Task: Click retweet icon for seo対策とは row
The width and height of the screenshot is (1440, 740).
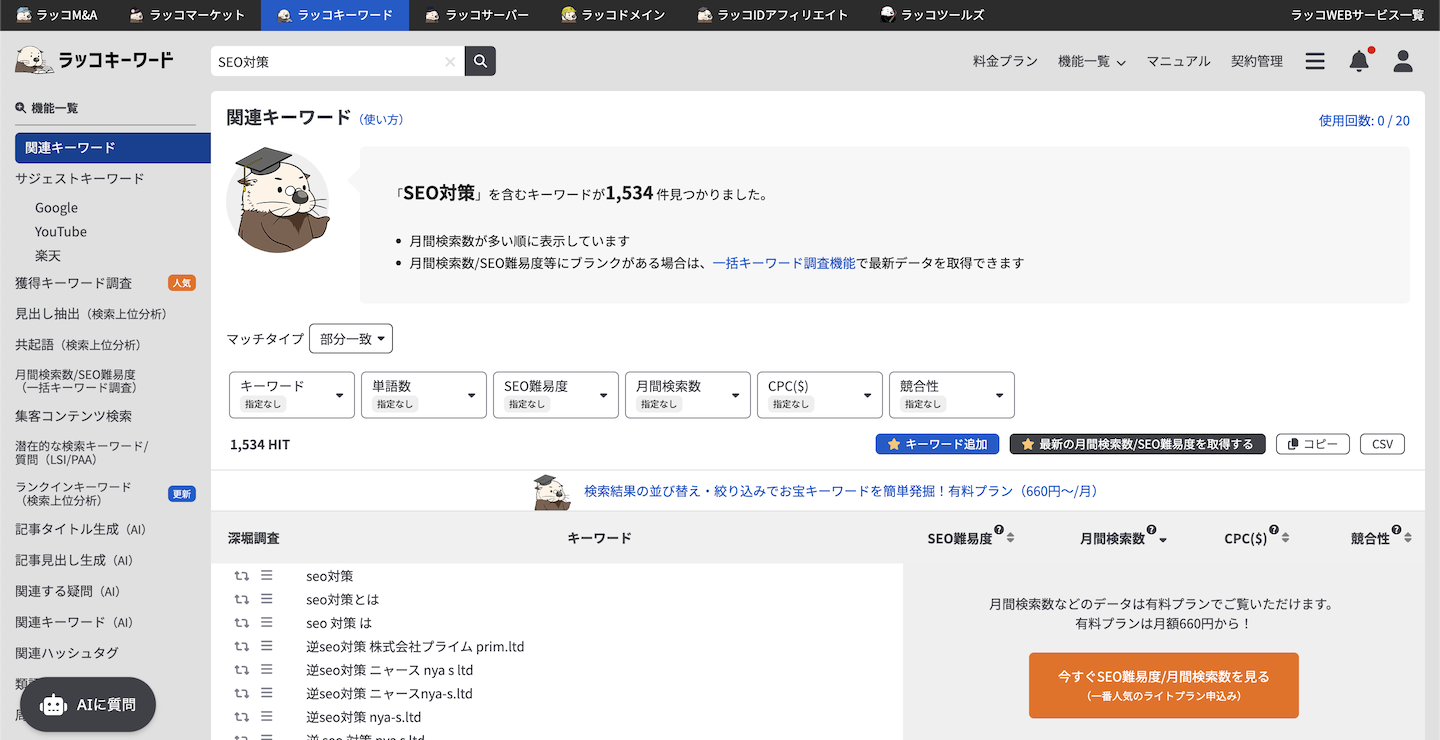Action: (x=241, y=599)
